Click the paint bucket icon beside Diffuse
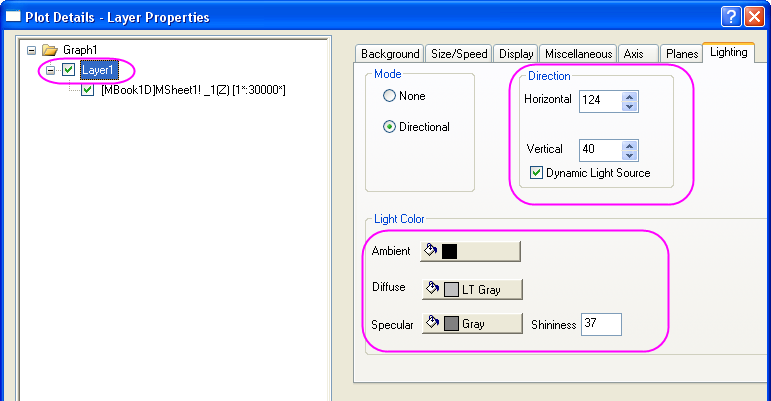The image size is (771, 401). (x=431, y=288)
